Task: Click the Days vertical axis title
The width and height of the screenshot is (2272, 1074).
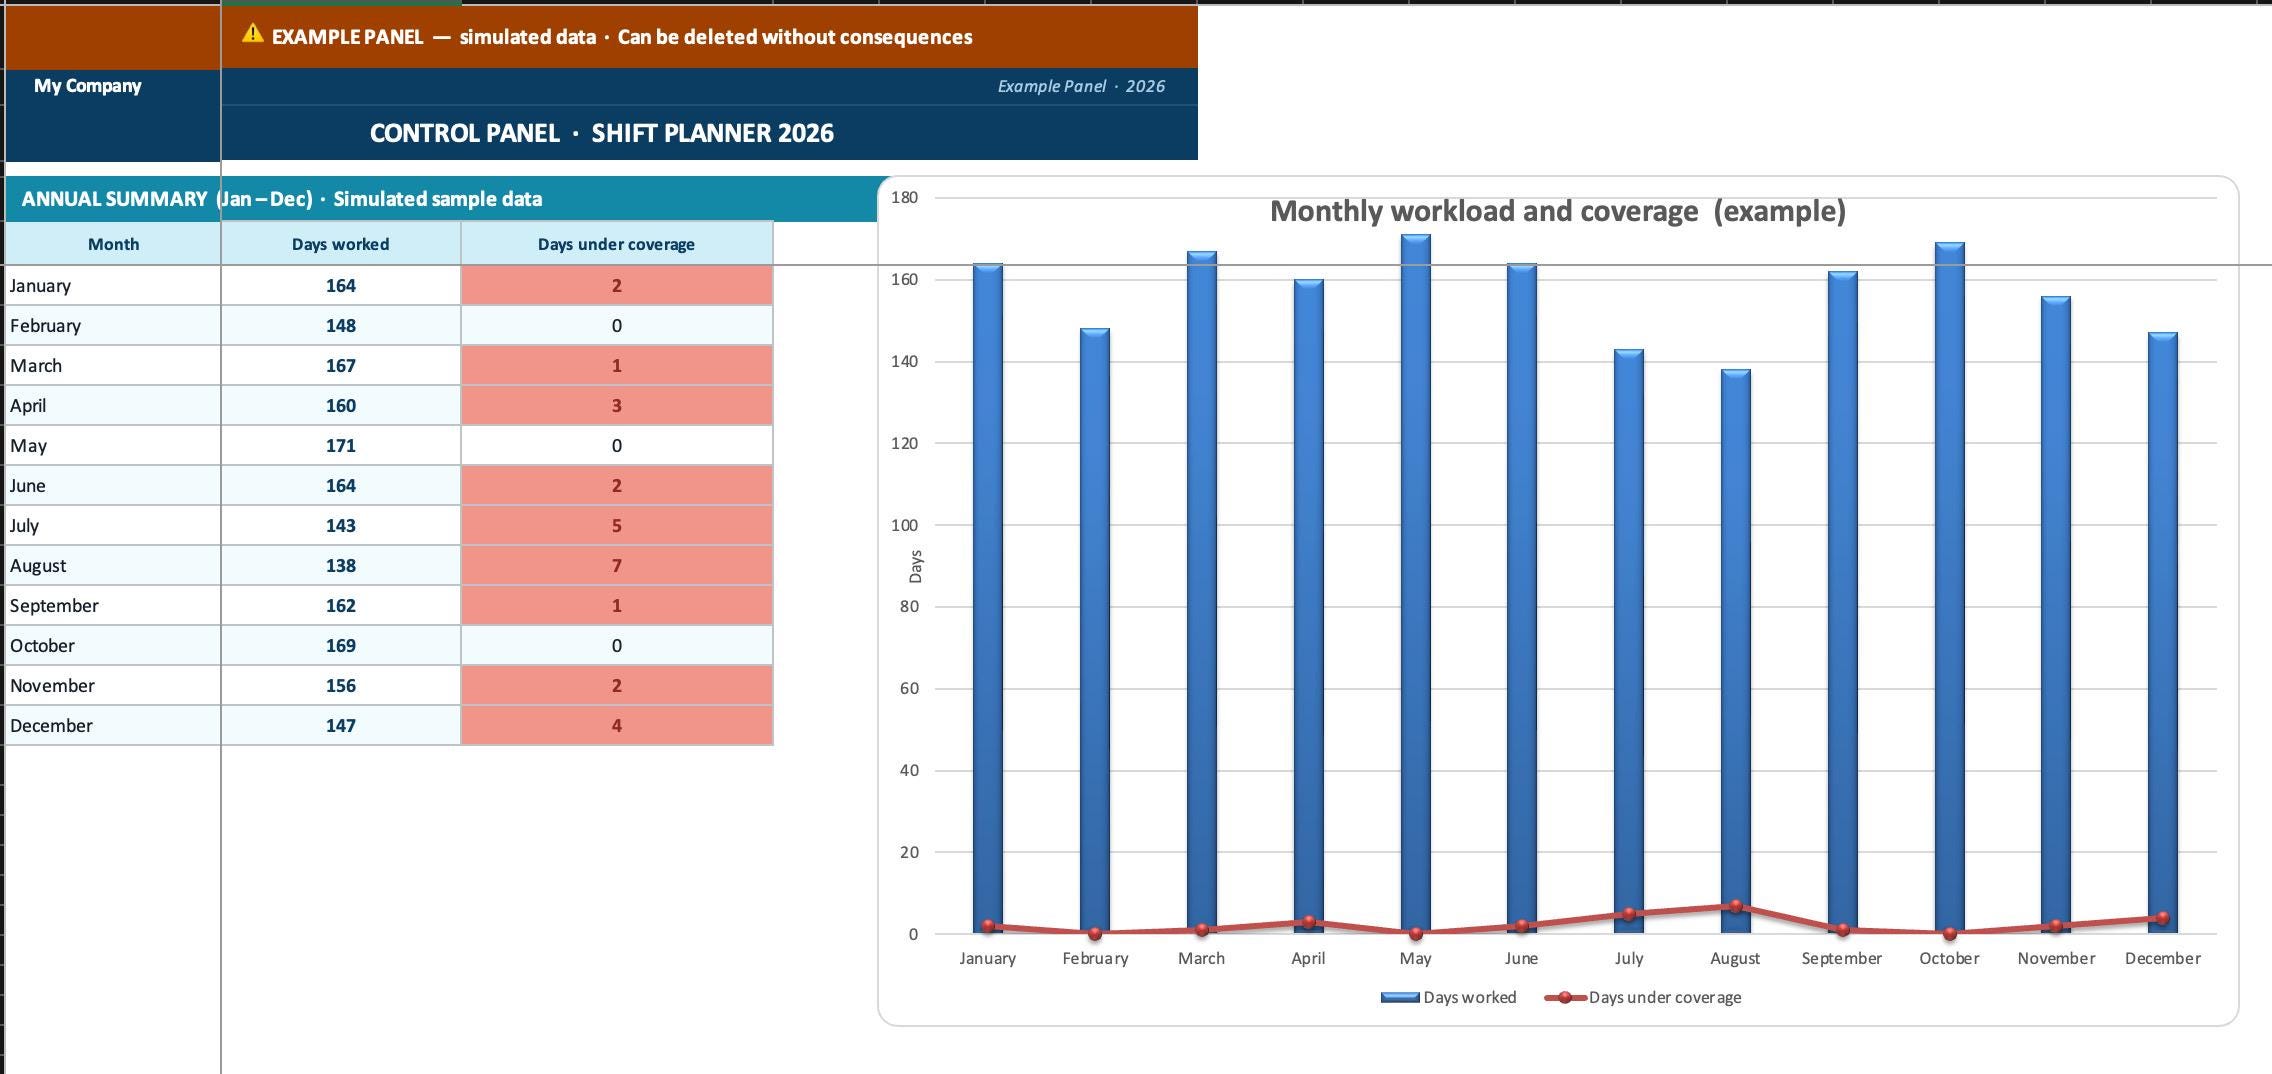Action: 915,566
